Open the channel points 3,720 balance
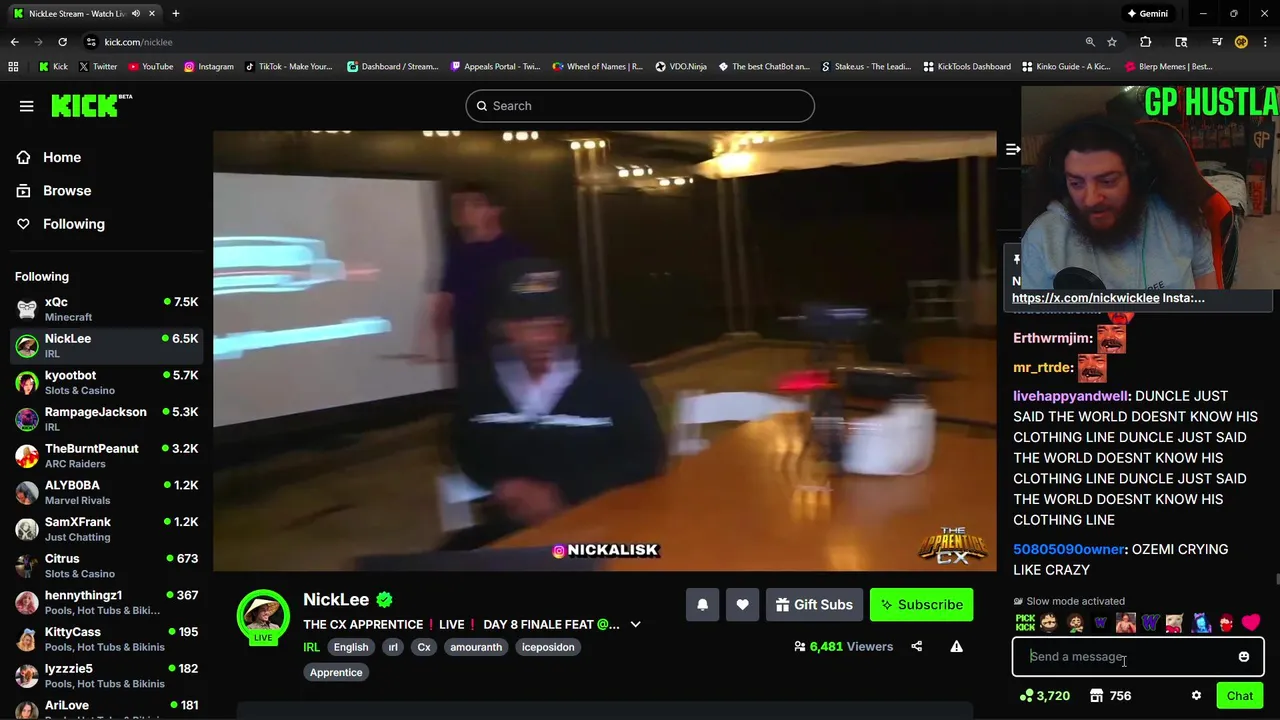Image resolution: width=1280 pixels, height=720 pixels. 1045,696
